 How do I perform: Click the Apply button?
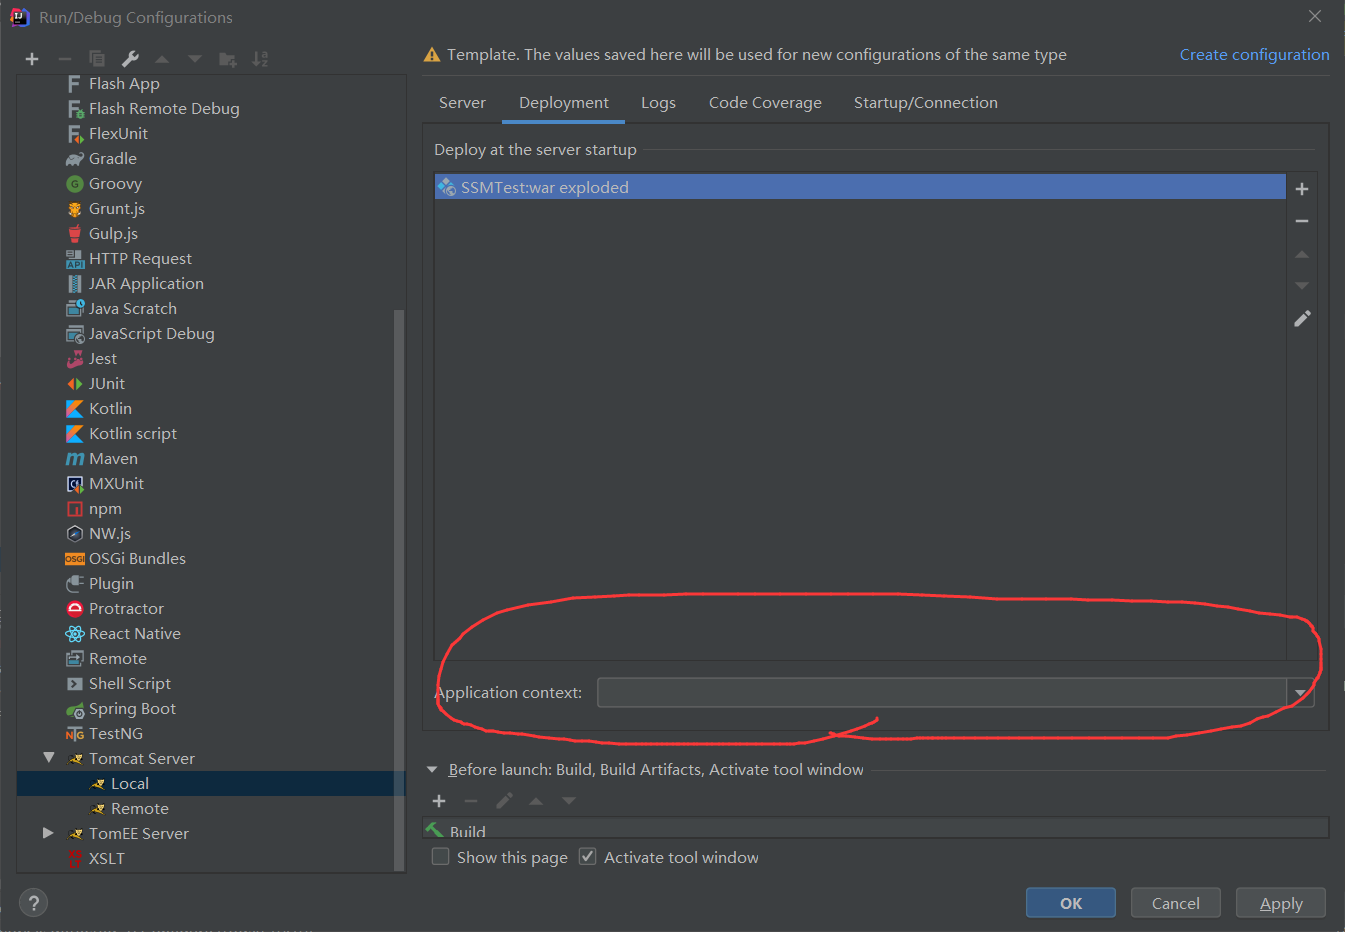(x=1281, y=903)
